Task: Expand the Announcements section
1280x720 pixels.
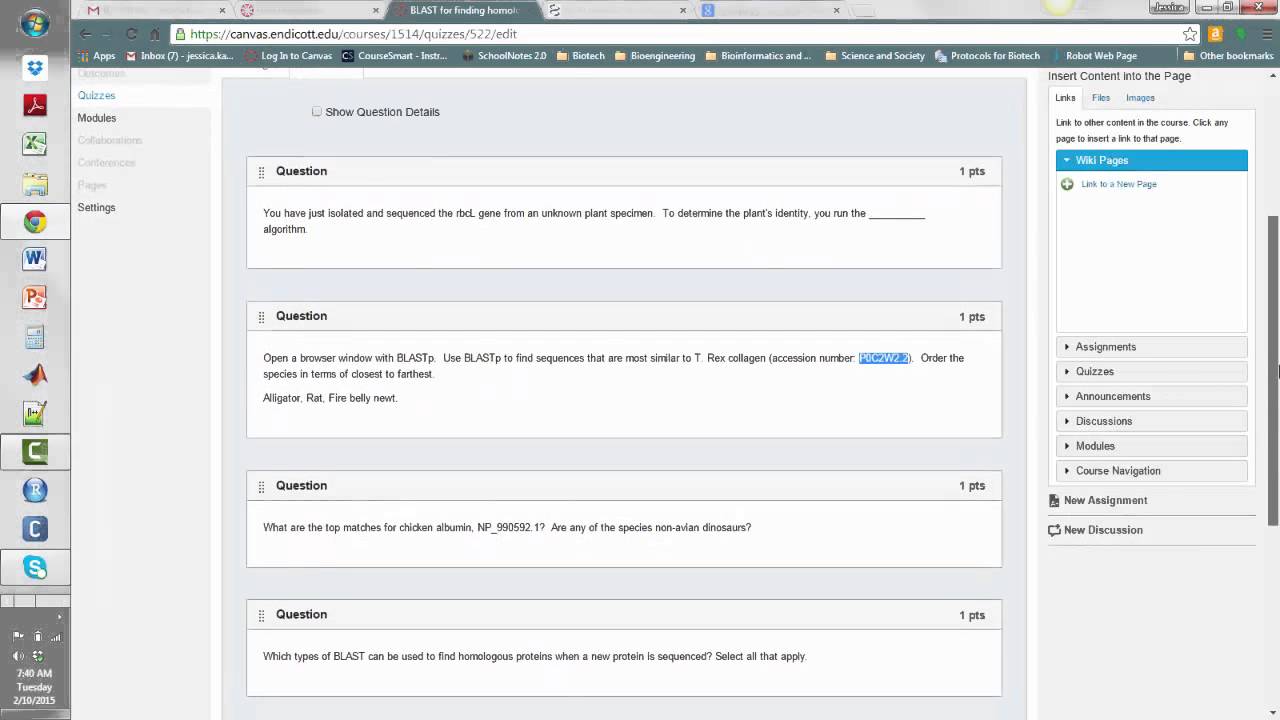Action: pos(1152,396)
